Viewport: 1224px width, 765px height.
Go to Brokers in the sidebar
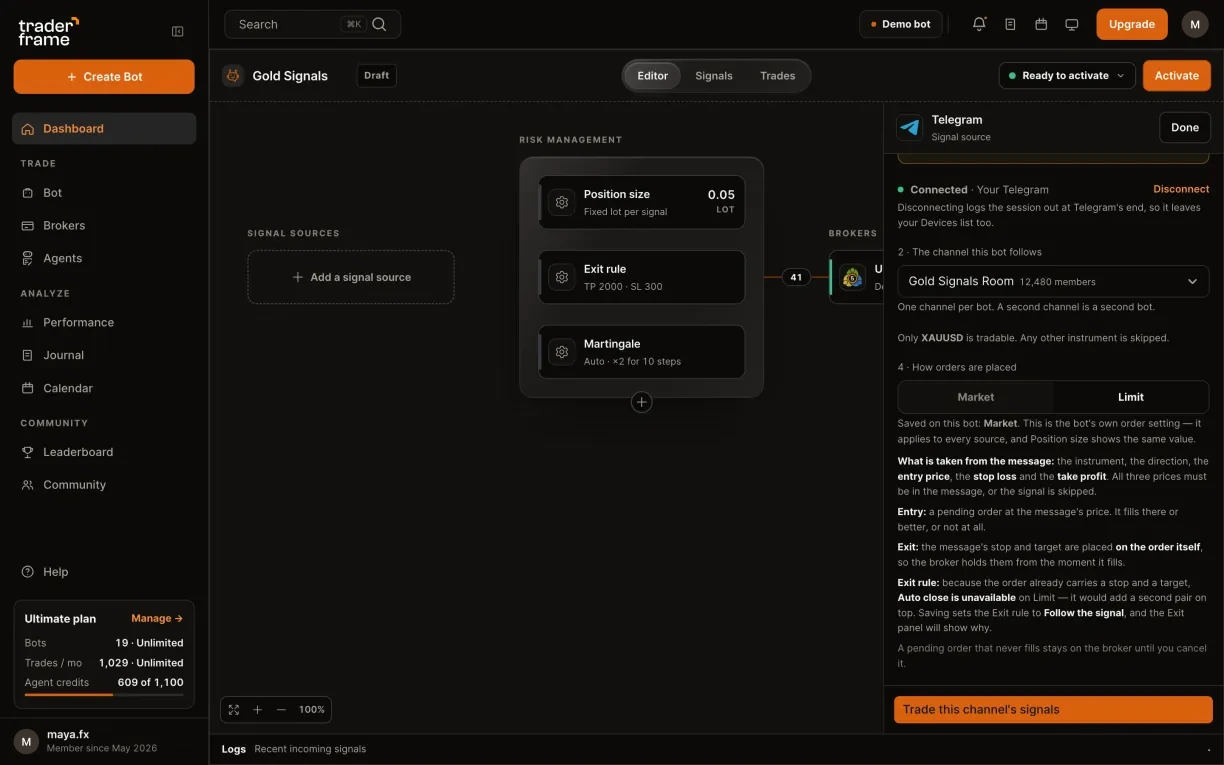[104, 226]
